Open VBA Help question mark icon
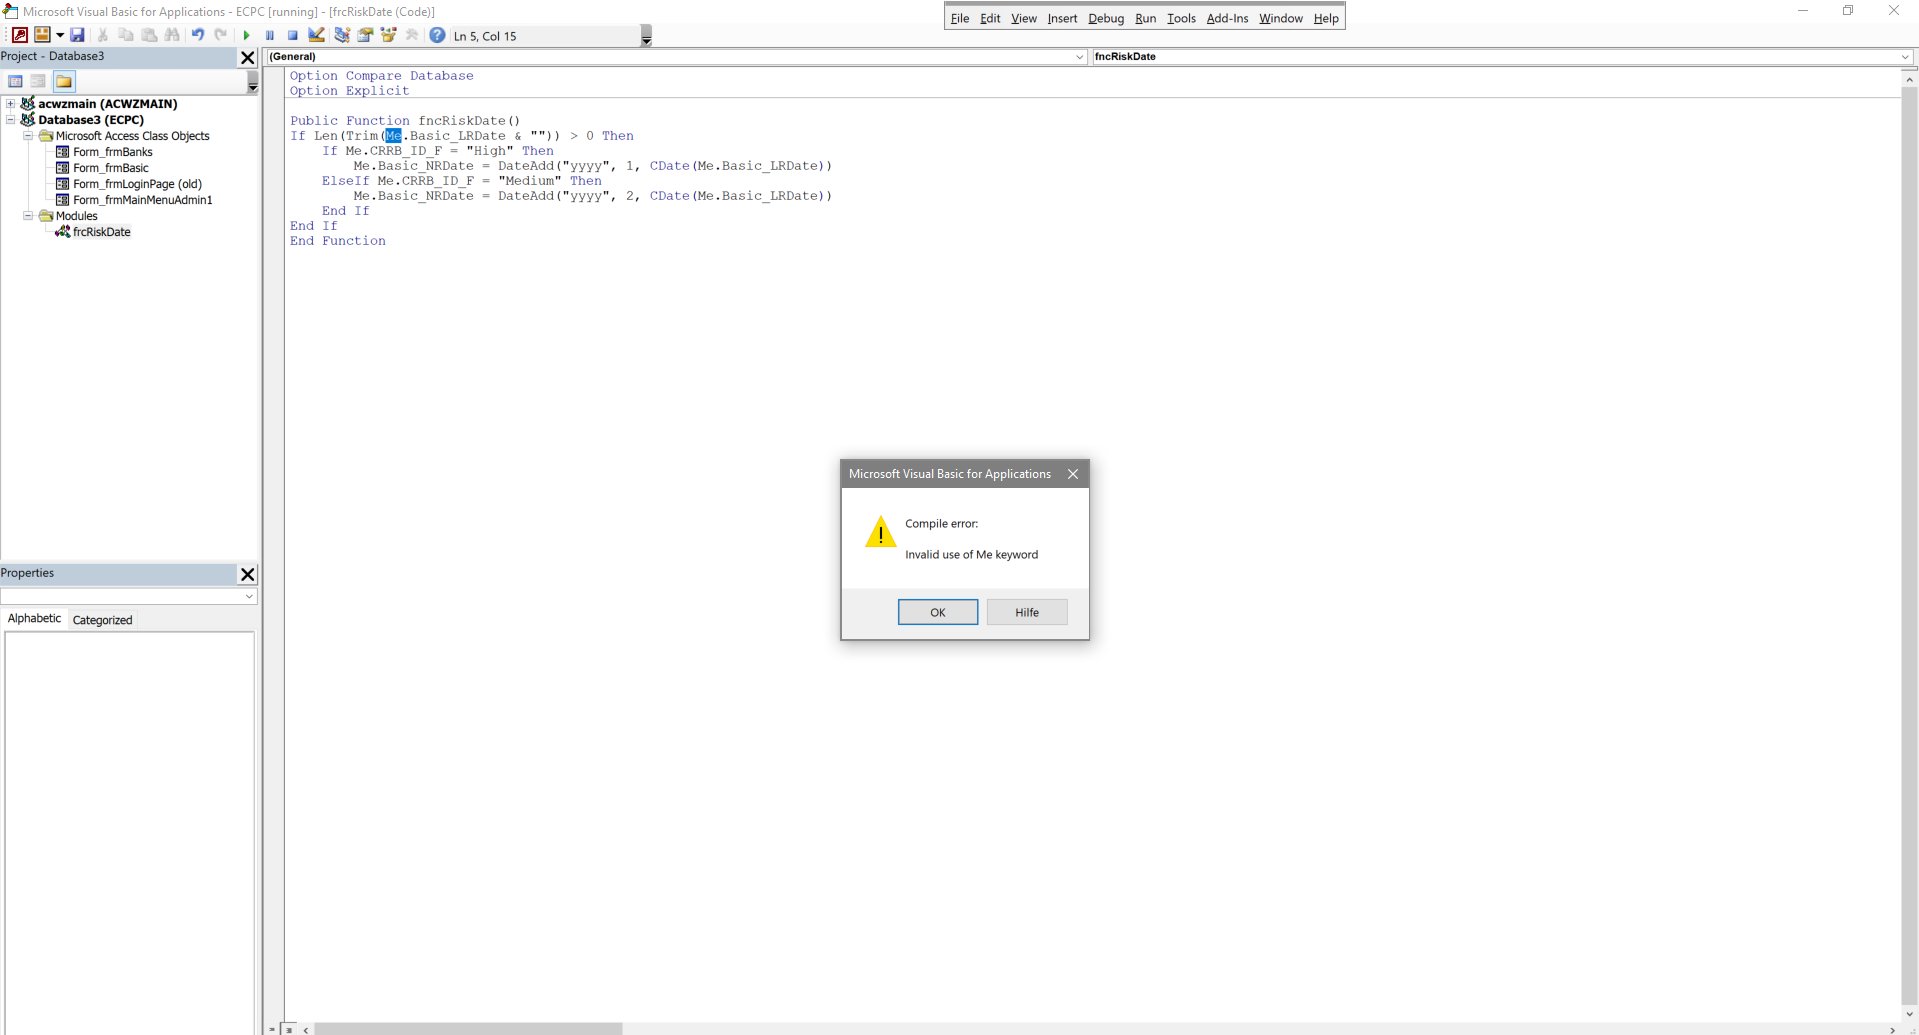Screen dimensions: 1919x1035 pos(437,35)
